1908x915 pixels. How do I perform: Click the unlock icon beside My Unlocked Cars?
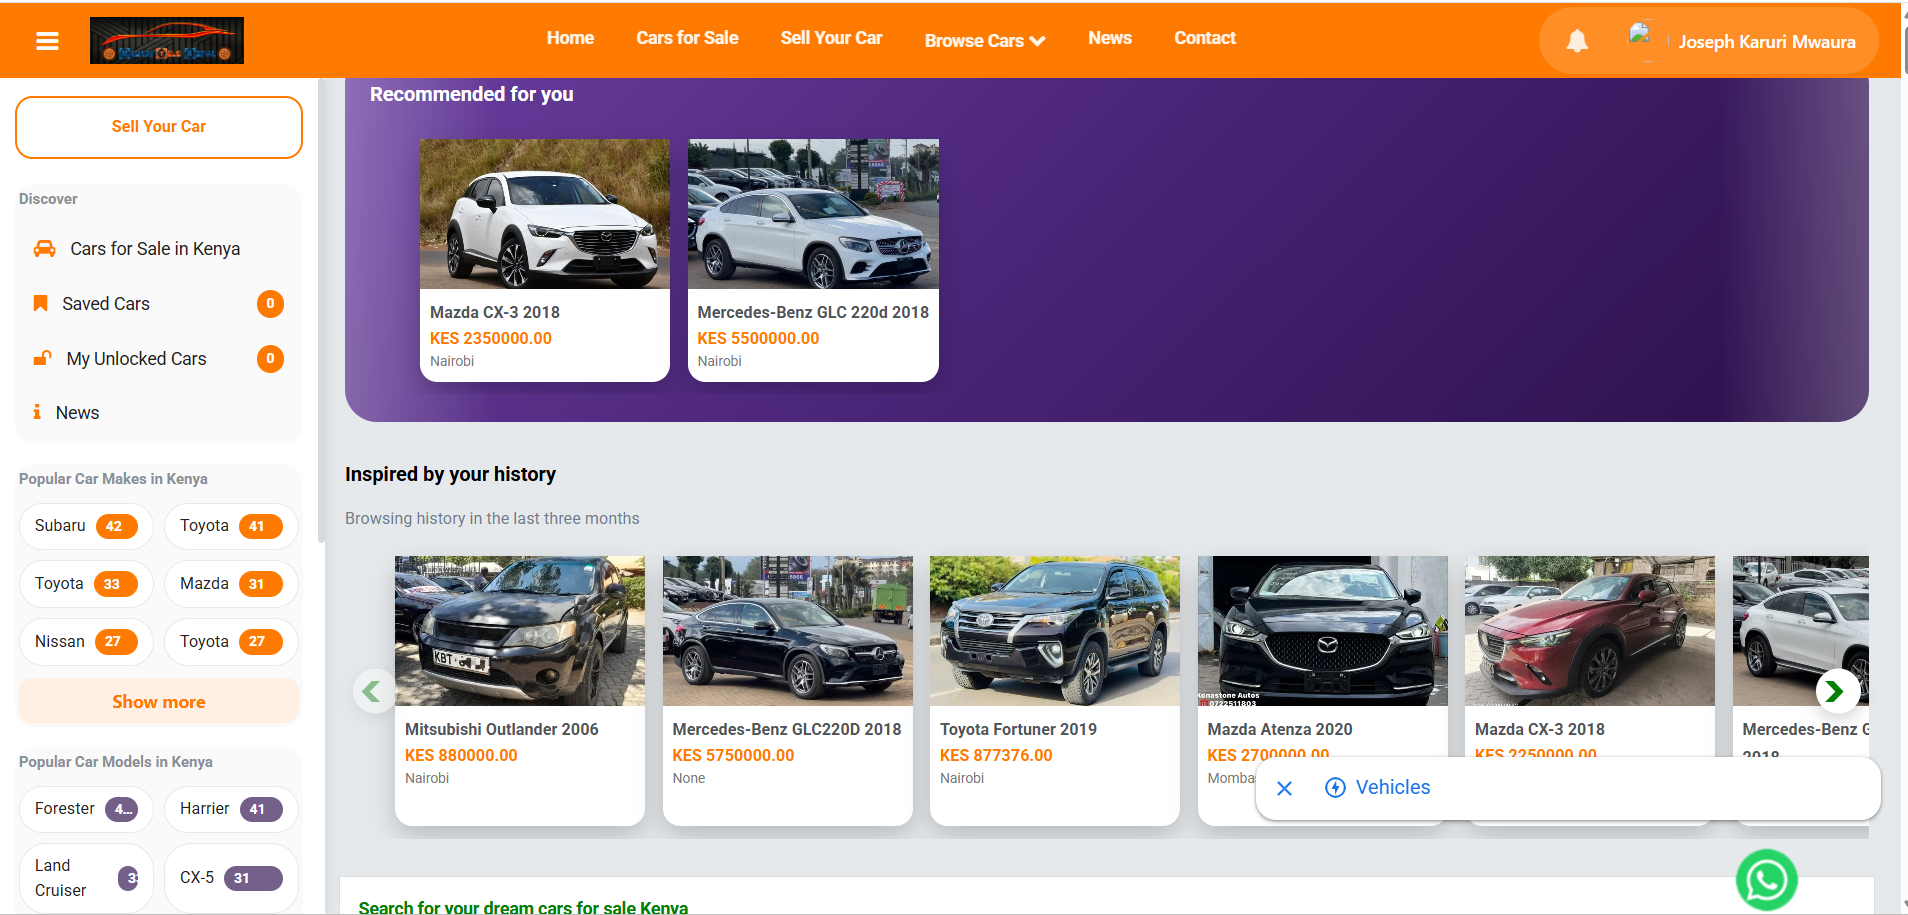43,358
